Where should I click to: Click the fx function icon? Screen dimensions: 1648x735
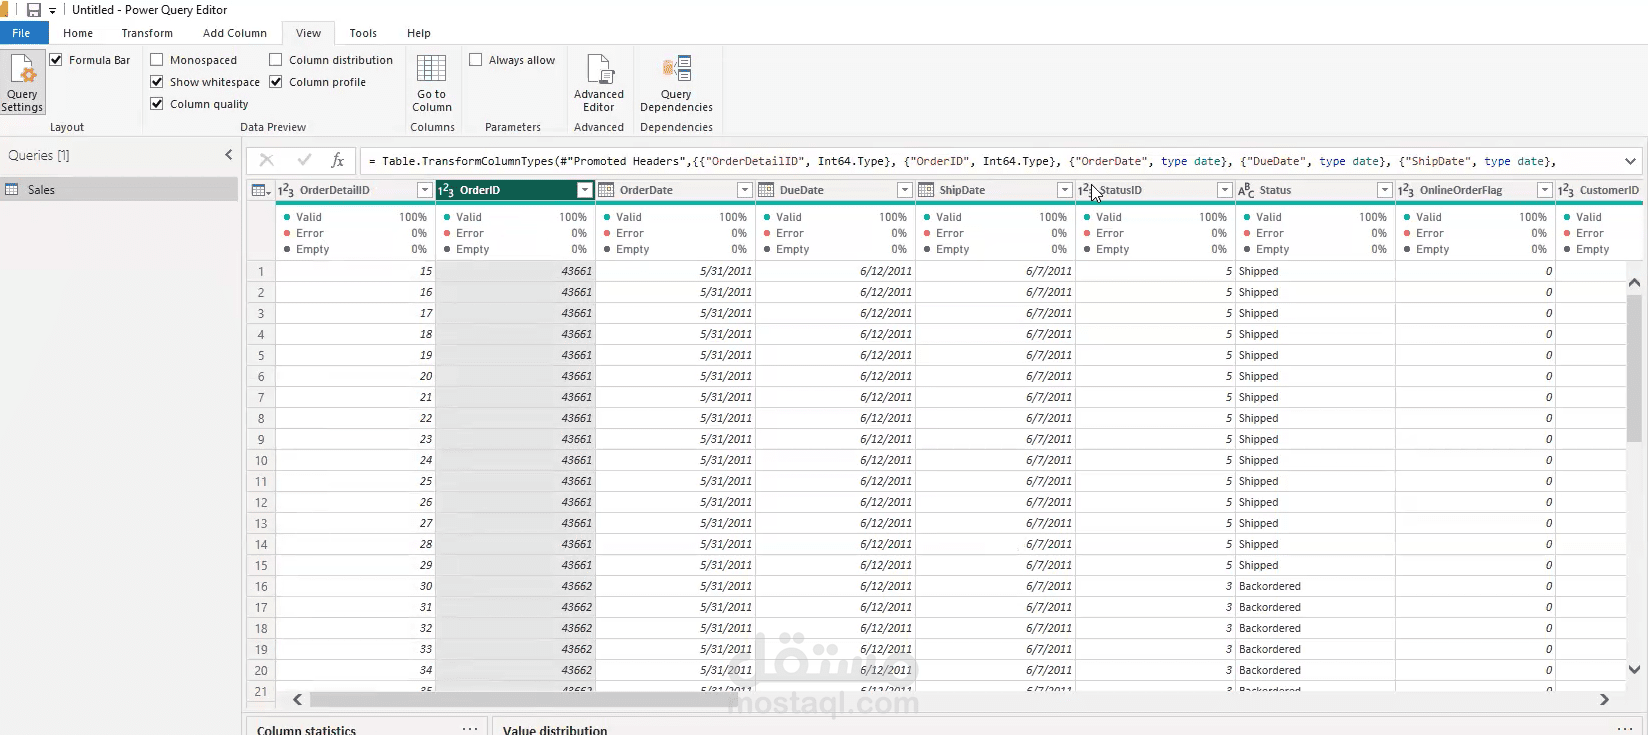[x=338, y=160]
